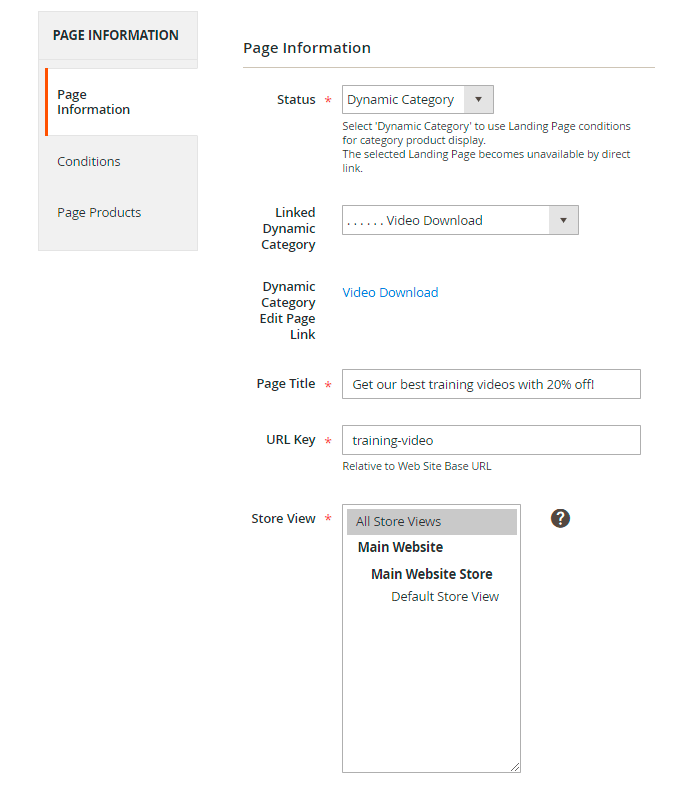Click the Store View help question mark icon
The image size is (685, 789).
(560, 518)
